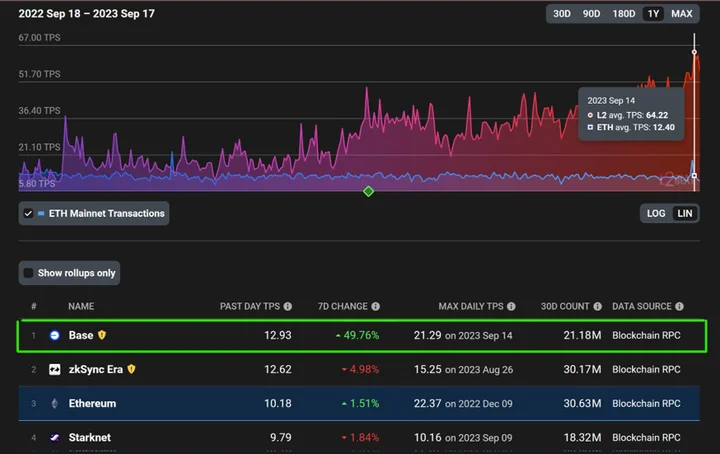The width and height of the screenshot is (720, 454).
Task: Click Blockchain RPC in the Ethereum row
Action: pos(646,404)
